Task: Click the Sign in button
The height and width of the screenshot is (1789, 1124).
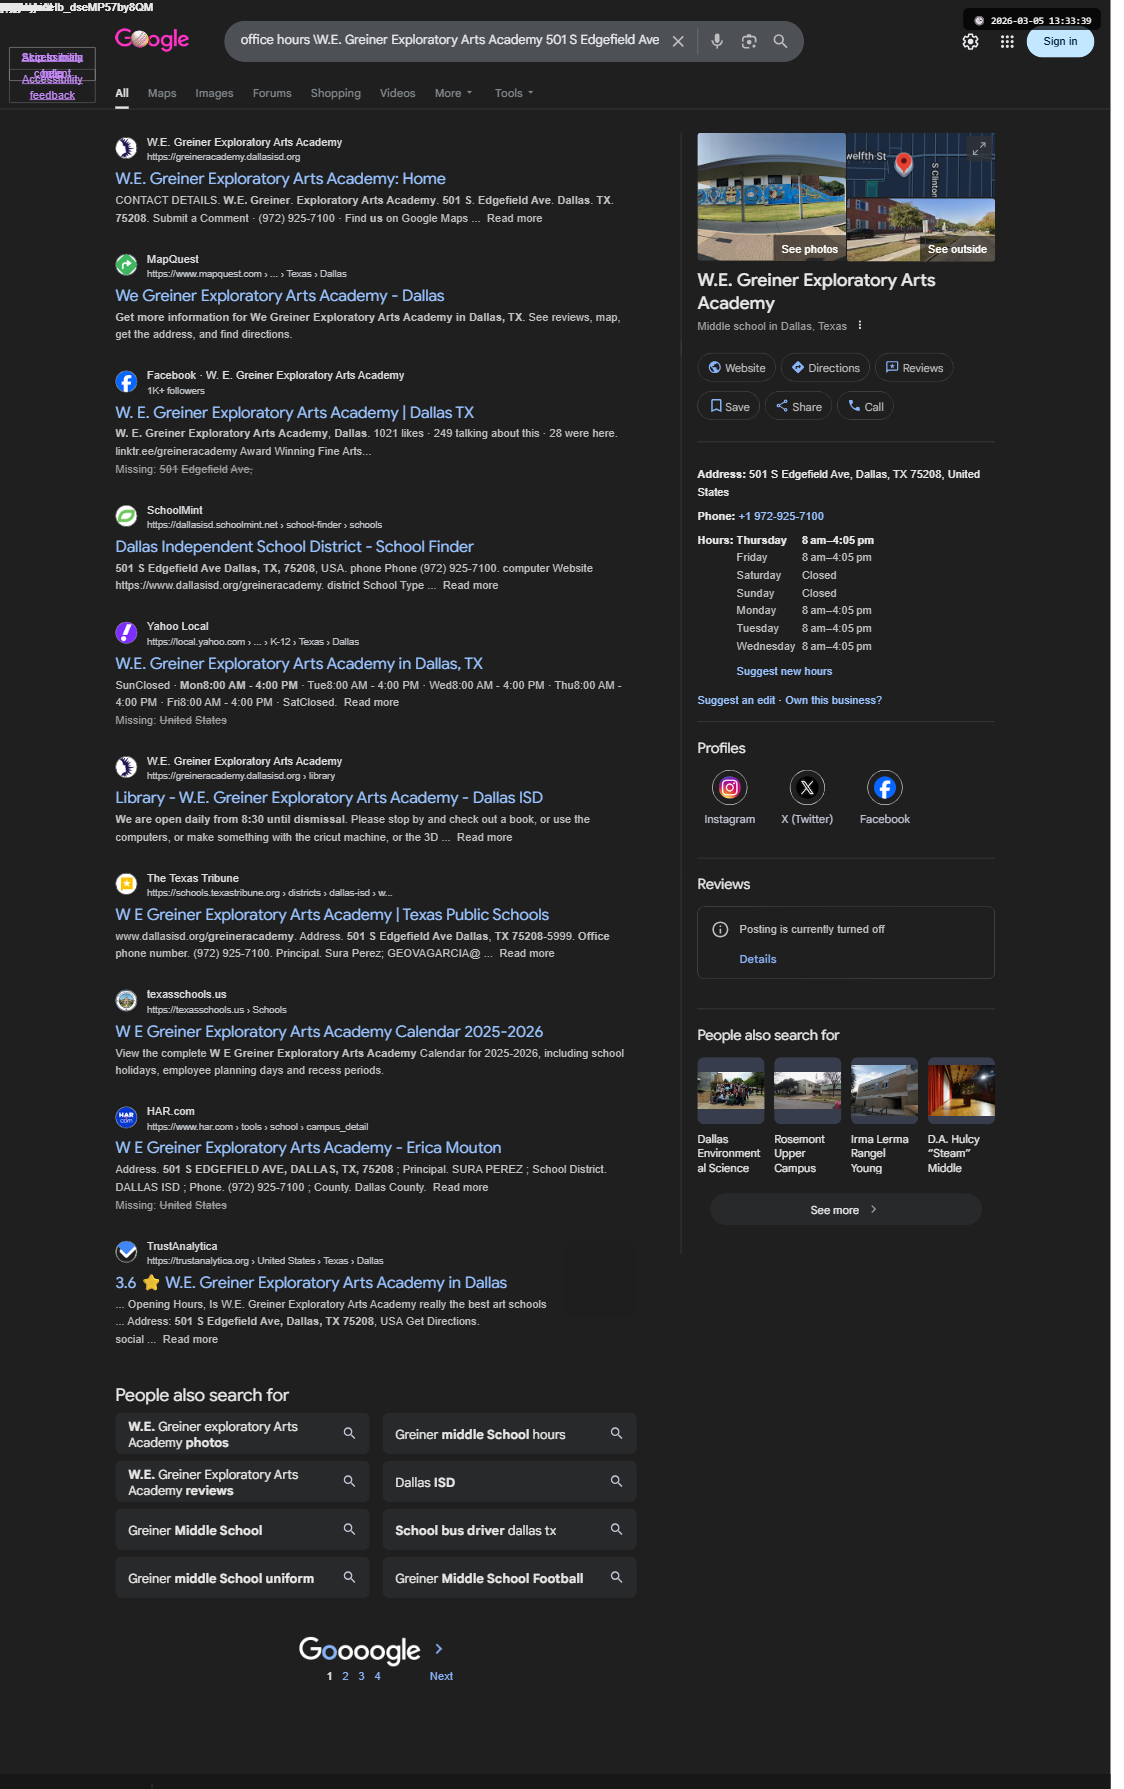Action: pyautogui.click(x=1060, y=42)
